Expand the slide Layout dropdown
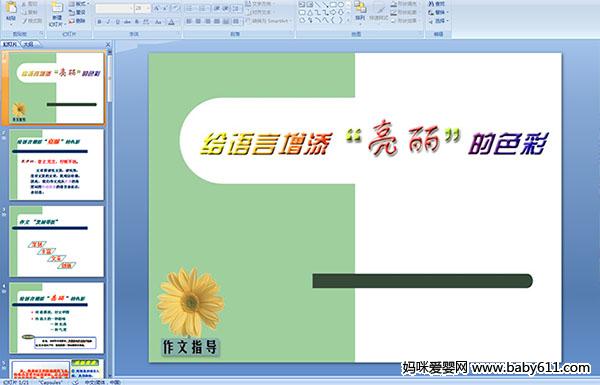This screenshot has height=385, width=600. 78,4
